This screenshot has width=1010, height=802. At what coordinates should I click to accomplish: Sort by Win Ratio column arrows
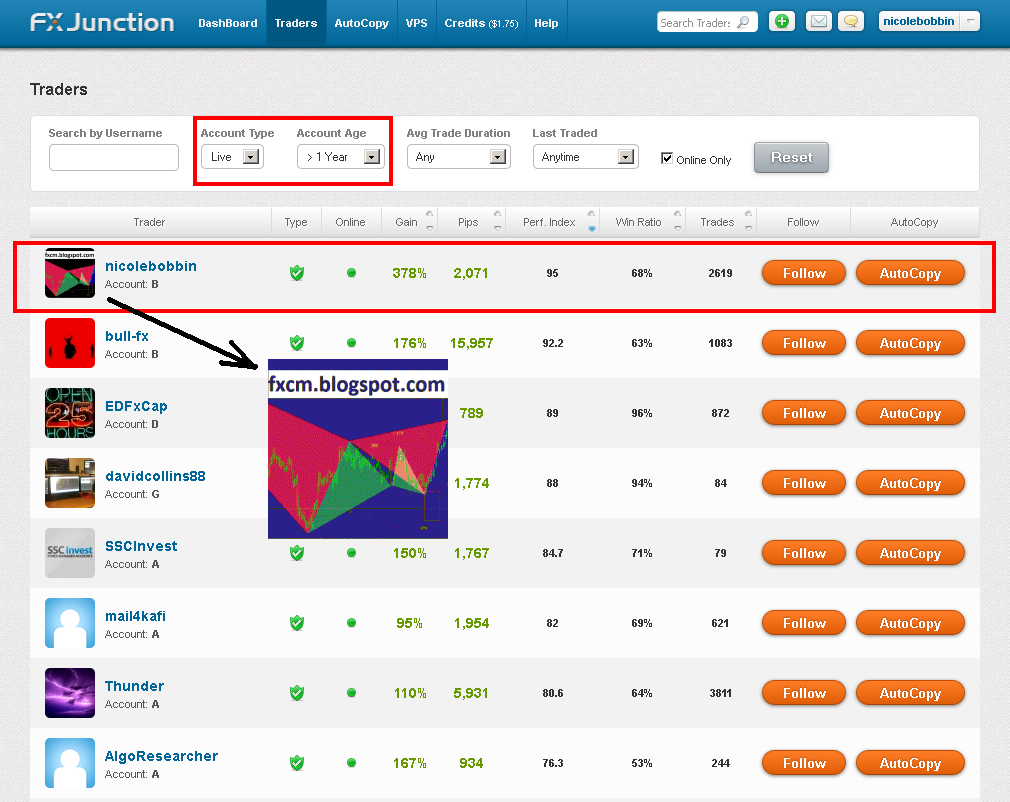(678, 221)
